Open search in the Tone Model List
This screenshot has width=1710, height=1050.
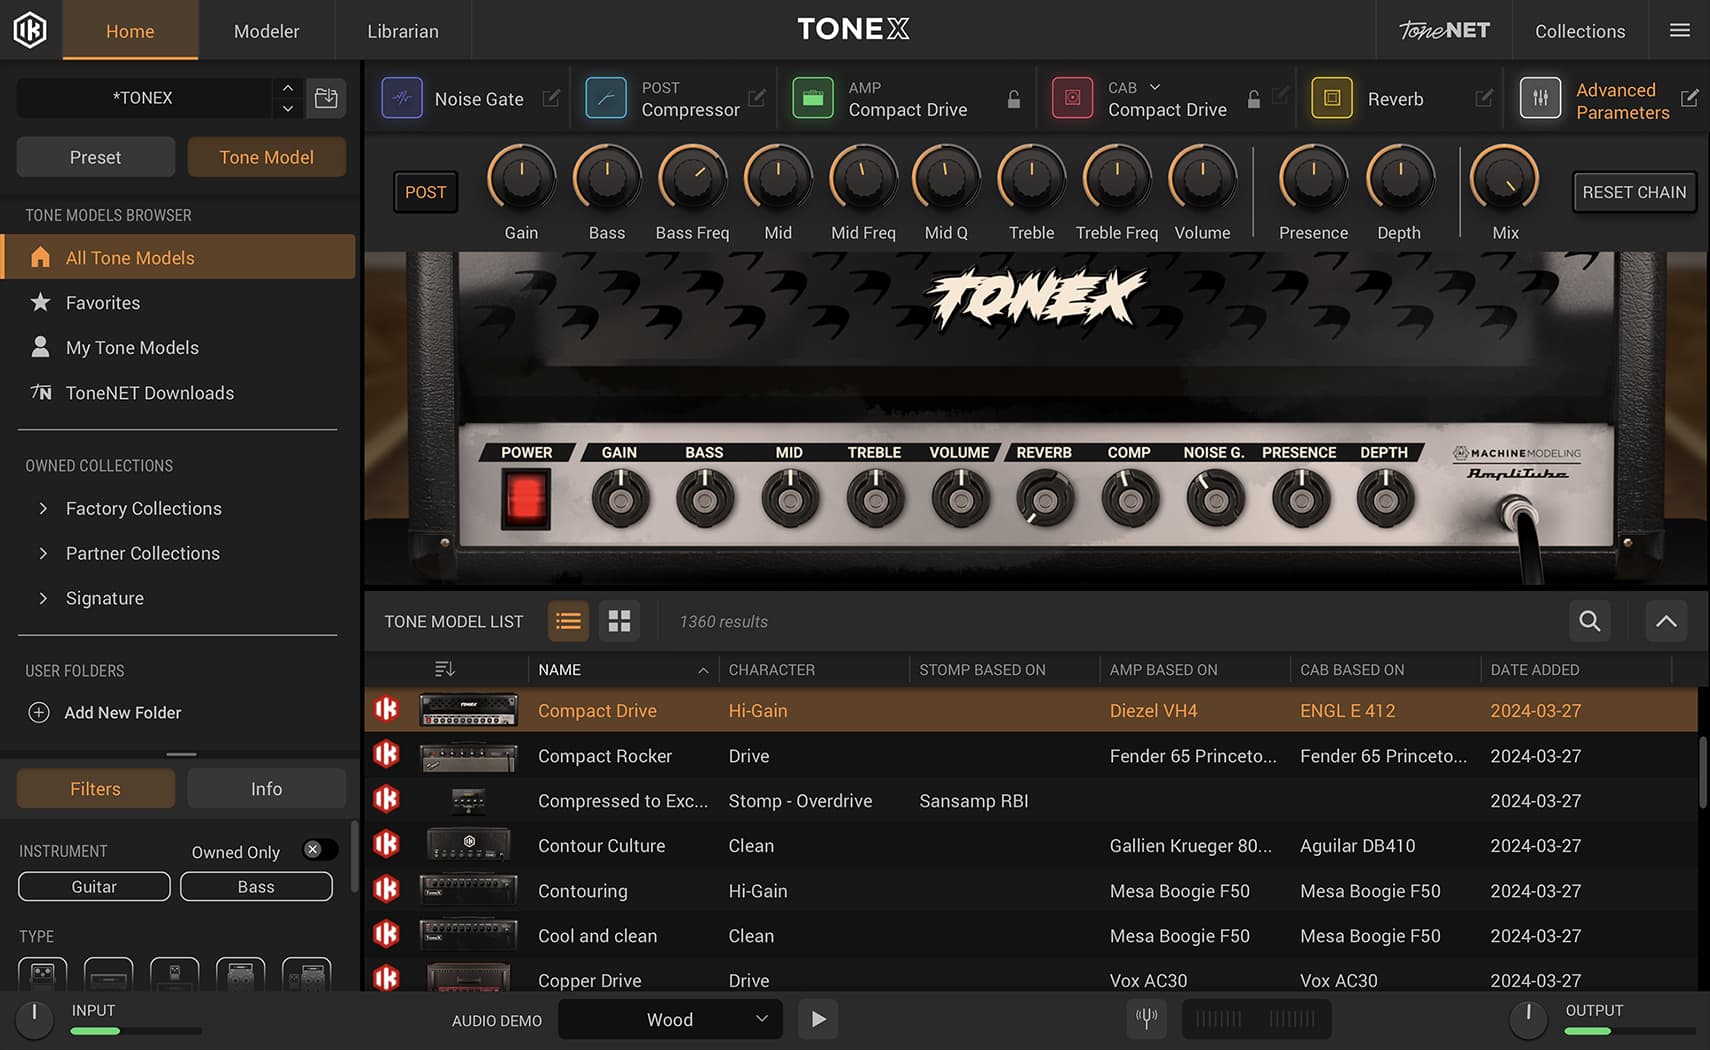click(x=1589, y=621)
